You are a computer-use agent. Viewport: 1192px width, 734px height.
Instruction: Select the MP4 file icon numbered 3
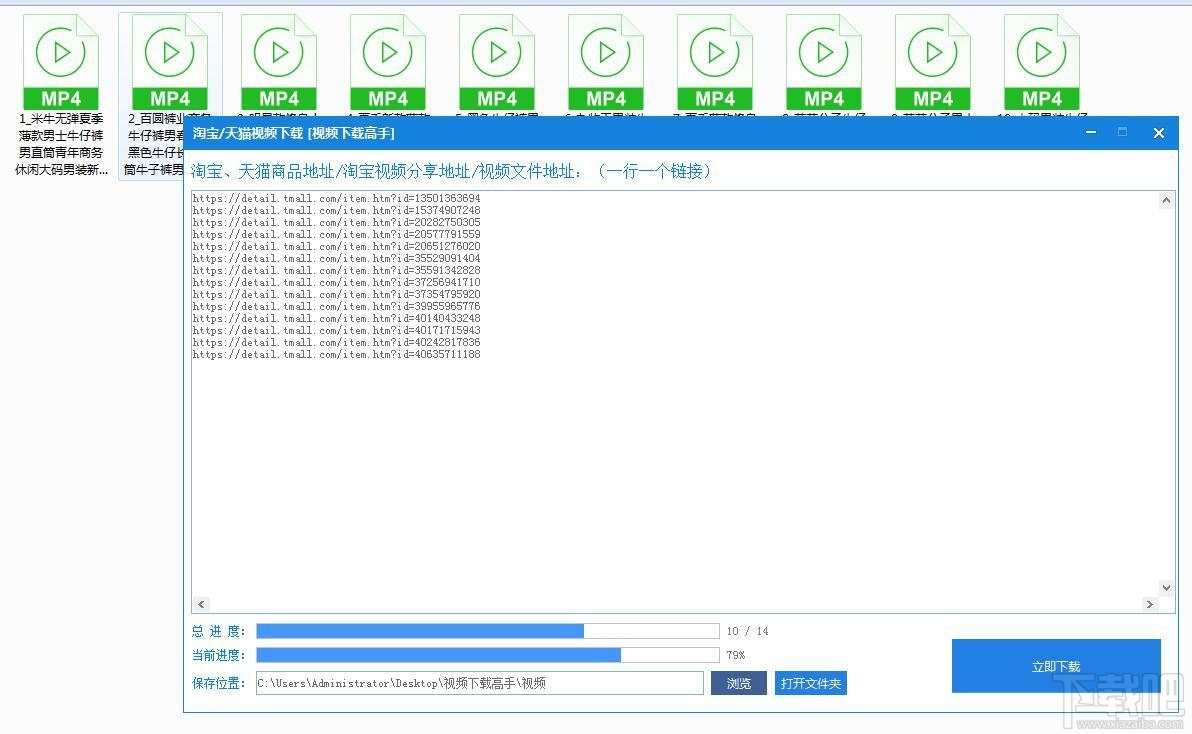pyautogui.click(x=279, y=63)
